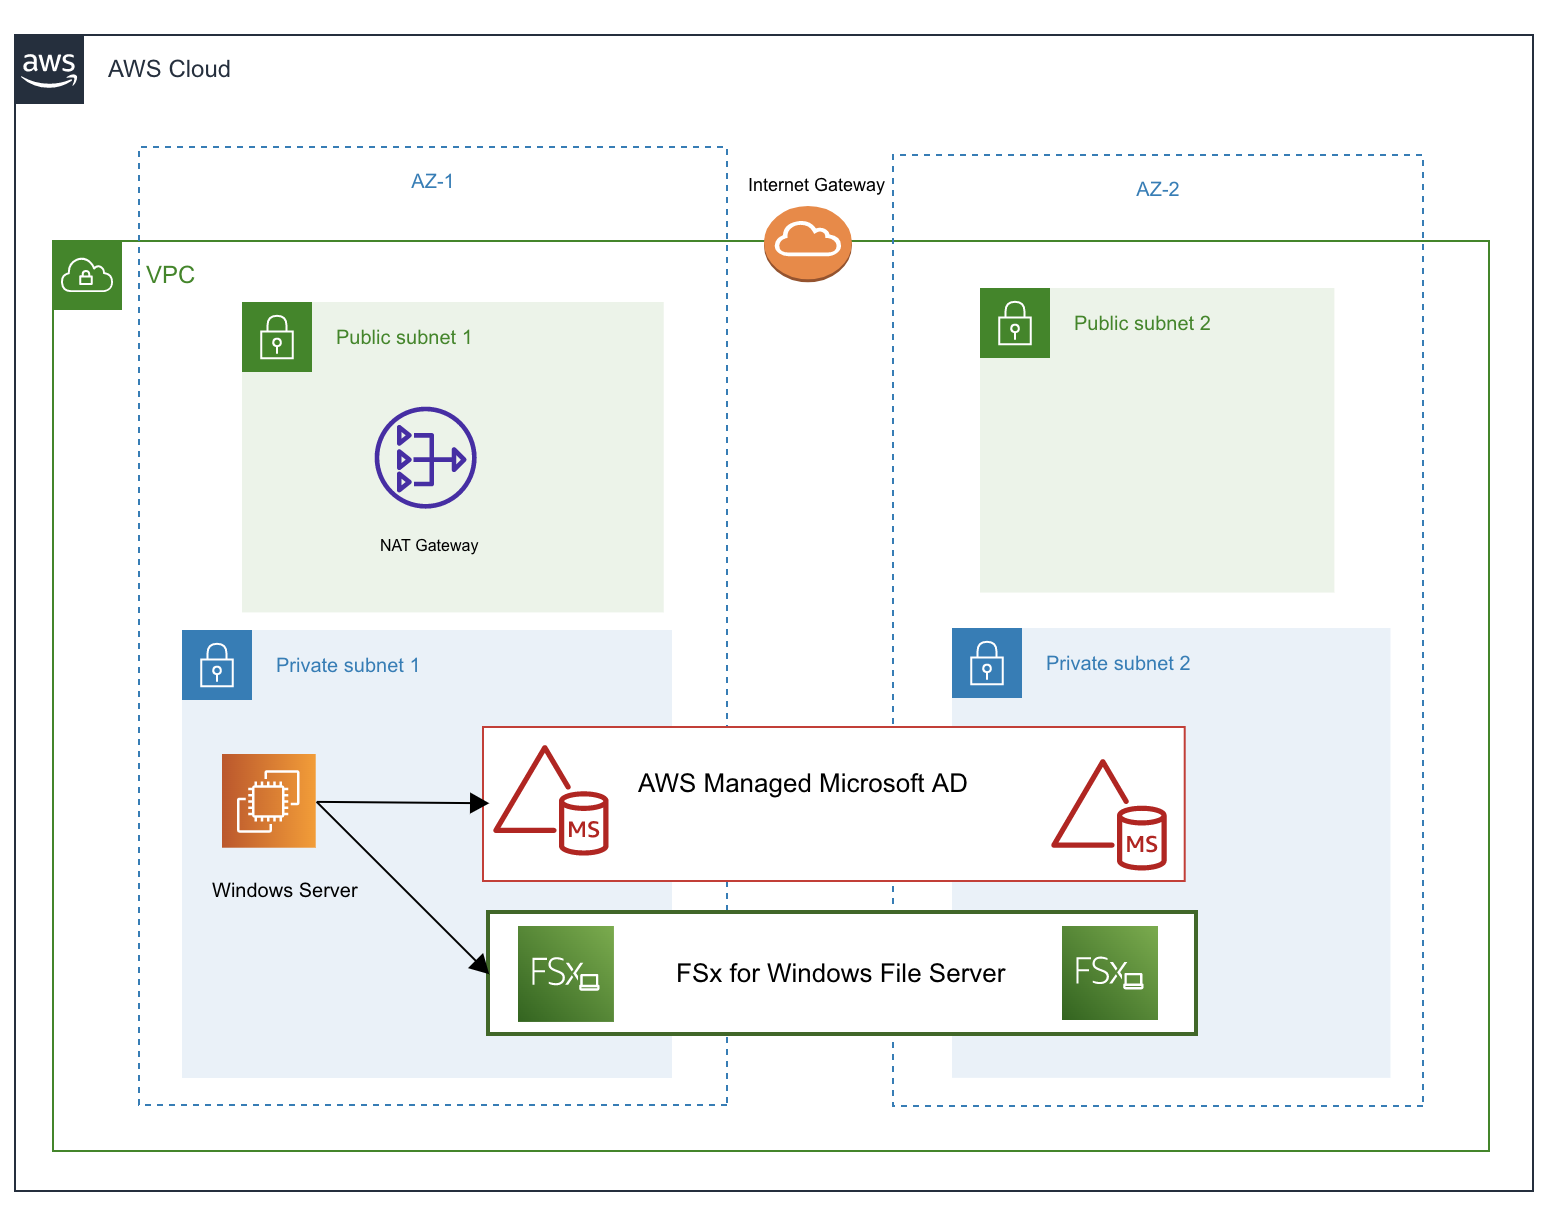Select the Windows Server label

285,890
